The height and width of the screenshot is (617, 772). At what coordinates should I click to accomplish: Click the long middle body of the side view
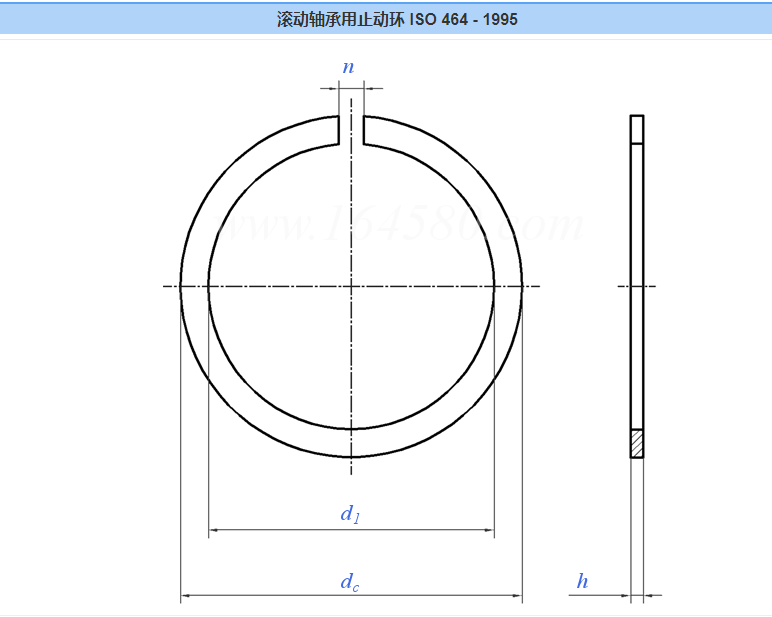(x=637, y=285)
